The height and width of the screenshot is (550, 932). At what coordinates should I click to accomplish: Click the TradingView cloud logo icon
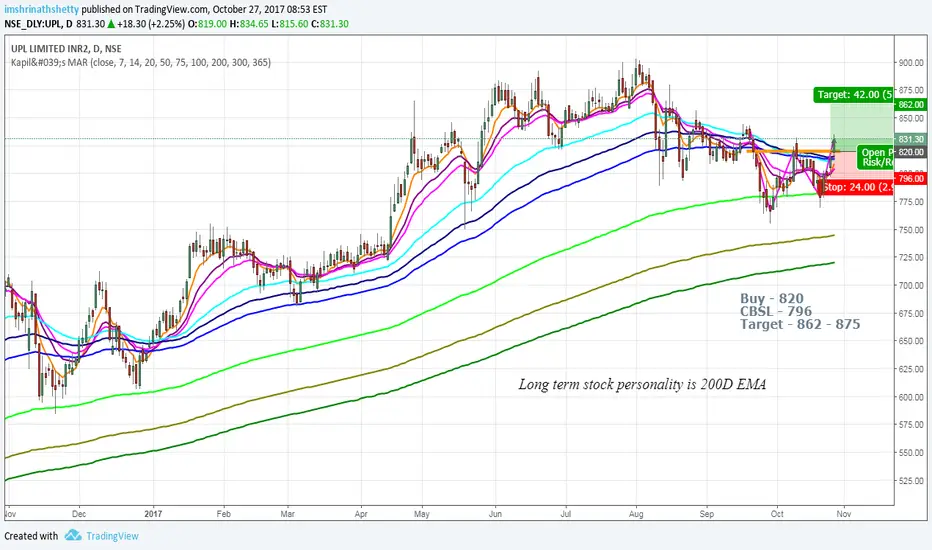point(73,535)
